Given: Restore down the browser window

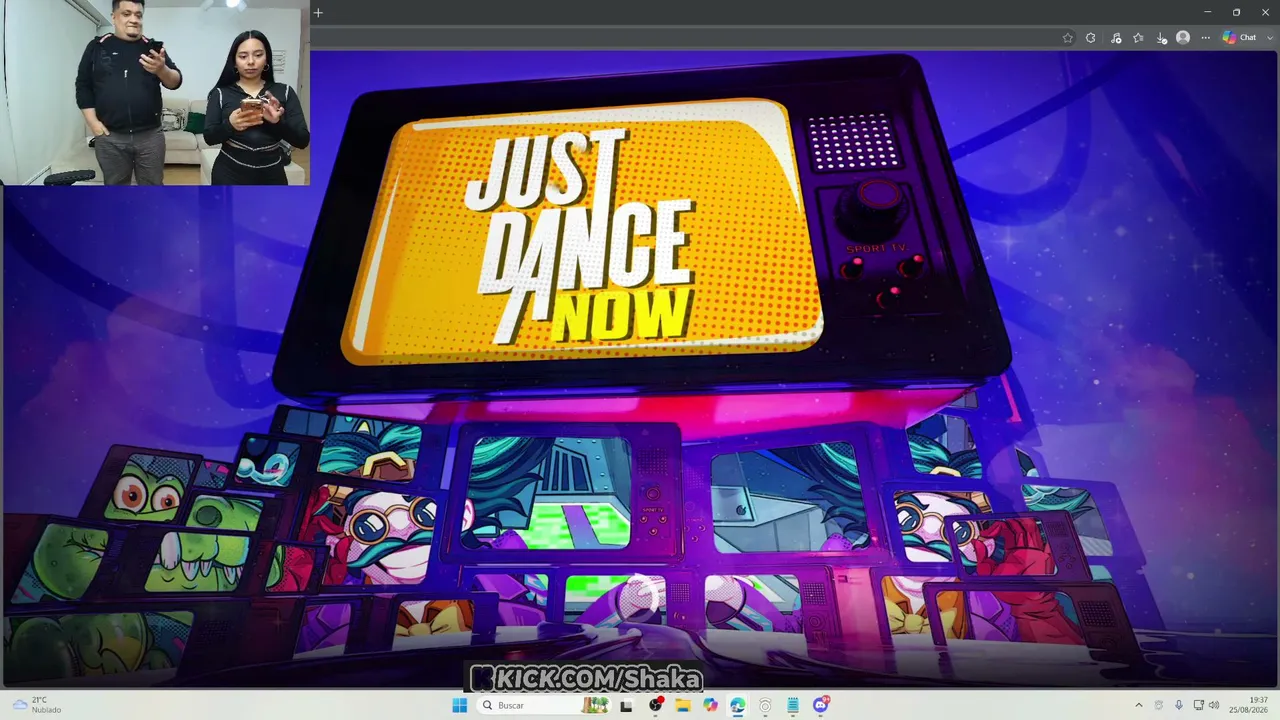Looking at the screenshot, I should pos(1236,13).
